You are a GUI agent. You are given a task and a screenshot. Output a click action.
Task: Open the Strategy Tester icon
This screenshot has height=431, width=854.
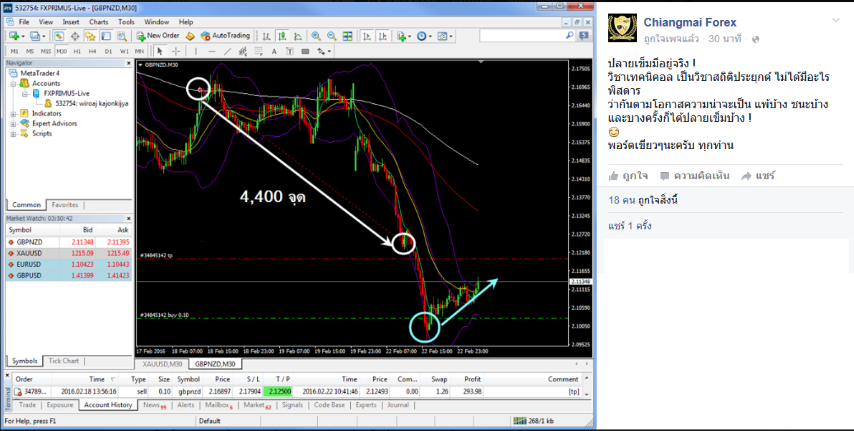point(122,36)
